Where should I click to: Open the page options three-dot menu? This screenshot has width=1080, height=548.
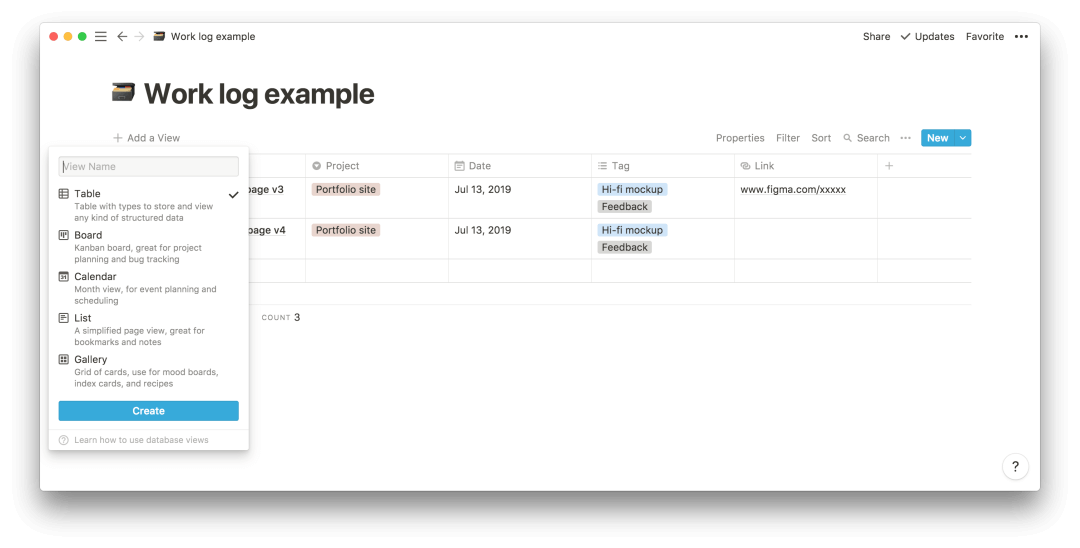[1021, 36]
